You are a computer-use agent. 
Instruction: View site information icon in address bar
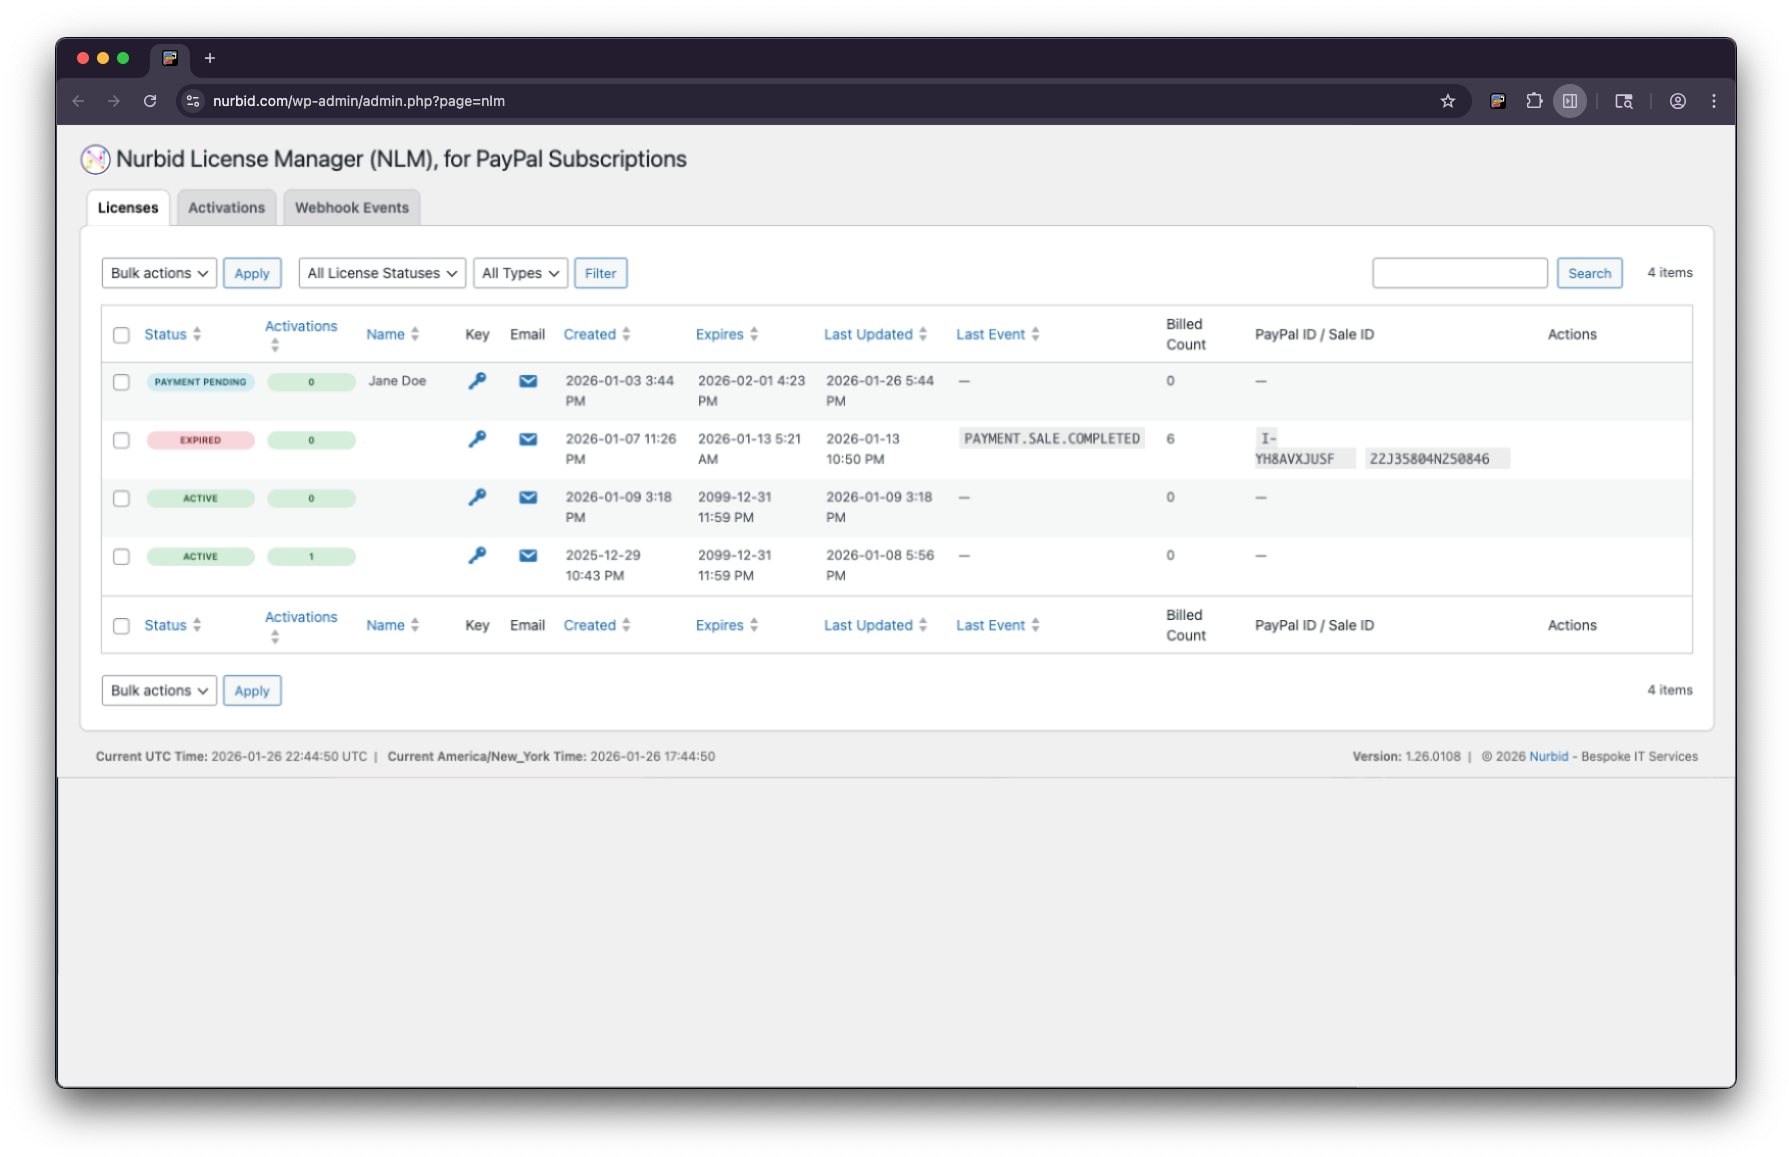tap(193, 101)
